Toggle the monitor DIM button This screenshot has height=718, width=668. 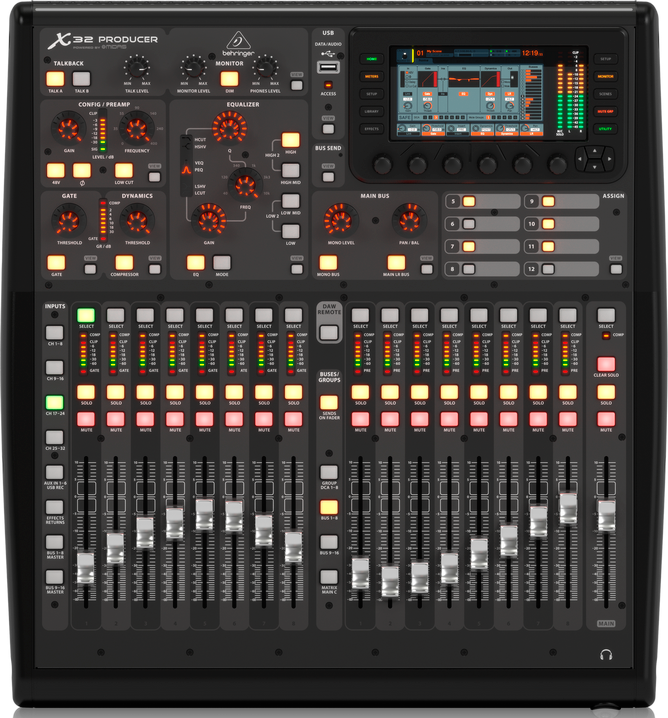(x=229, y=79)
